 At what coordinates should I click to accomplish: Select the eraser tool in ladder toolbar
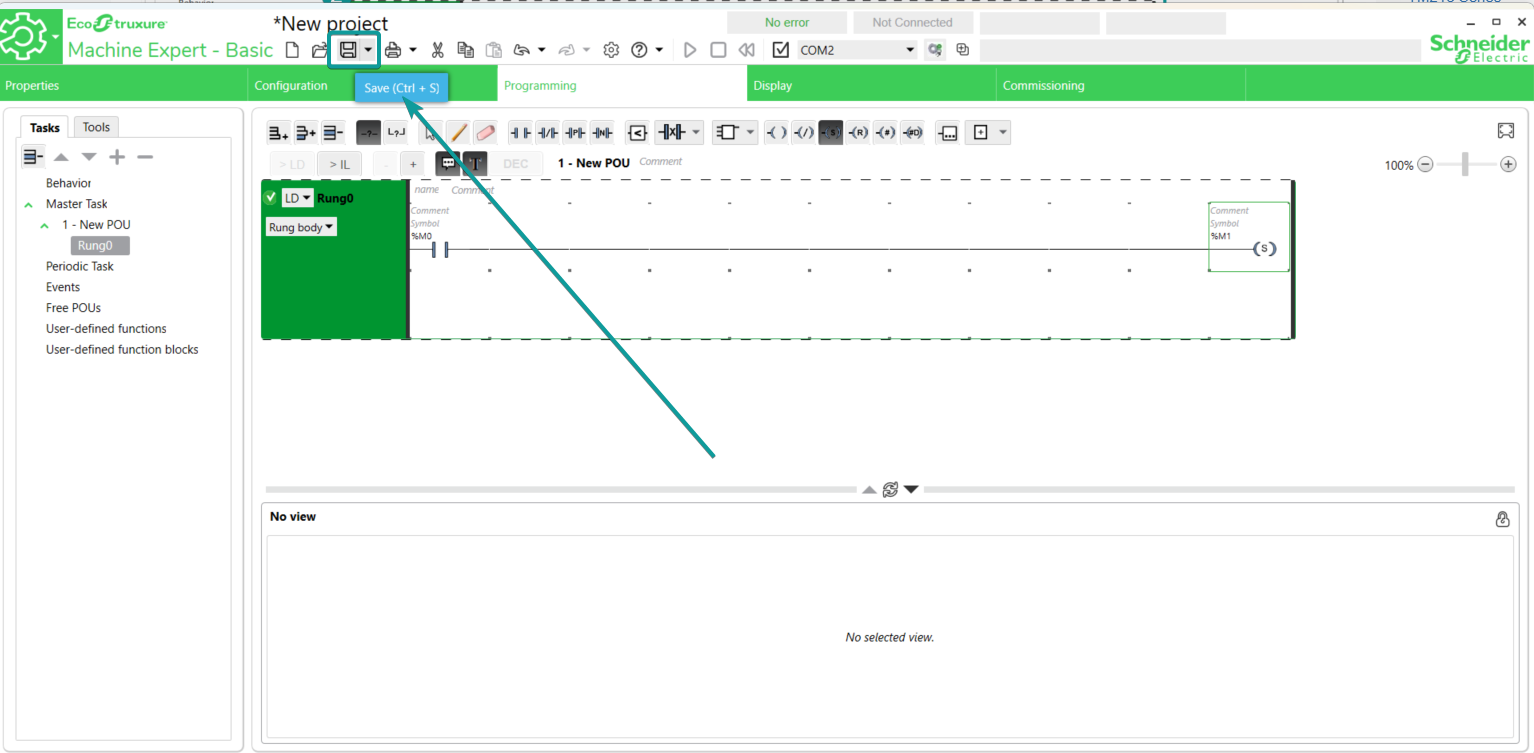(x=485, y=133)
